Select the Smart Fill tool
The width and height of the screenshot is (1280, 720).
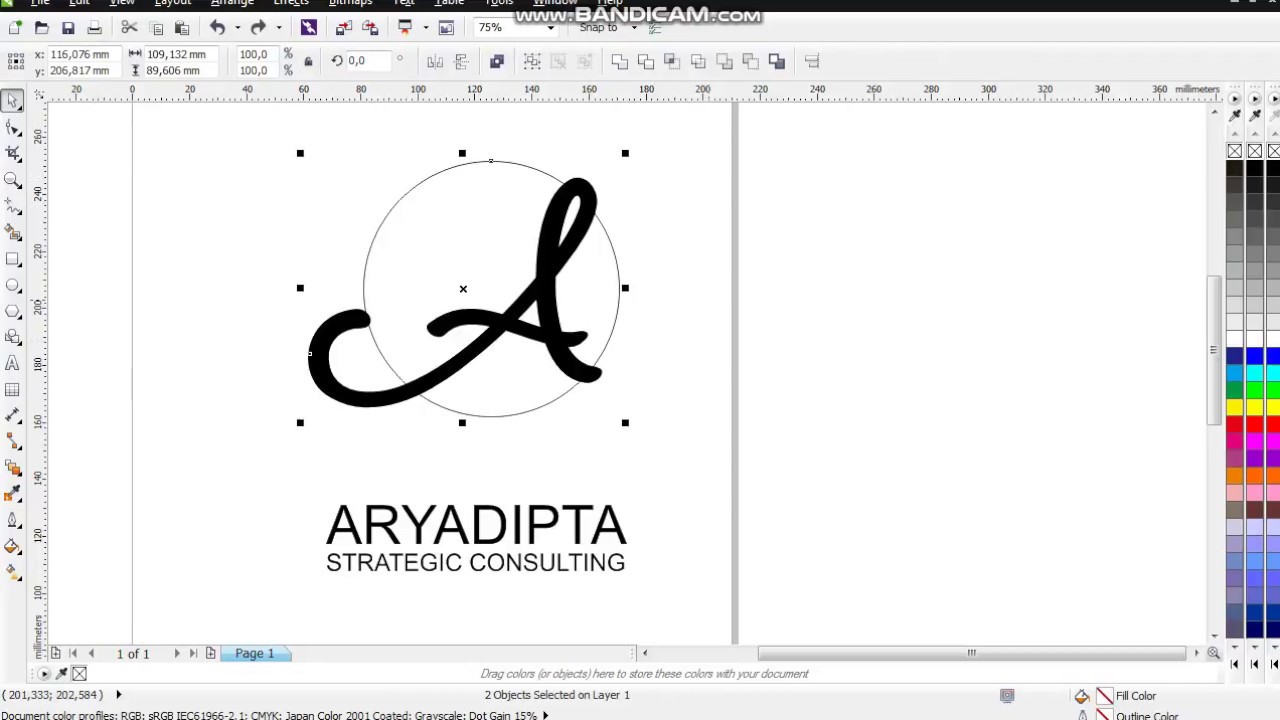coord(12,232)
